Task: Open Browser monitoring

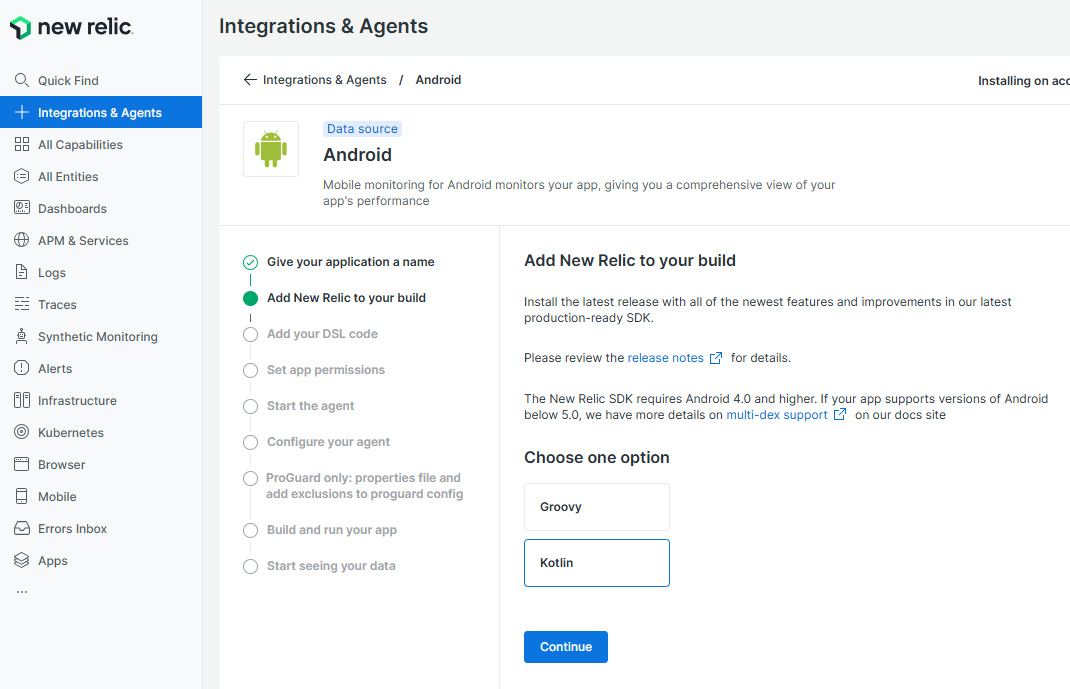Action: 101,465
